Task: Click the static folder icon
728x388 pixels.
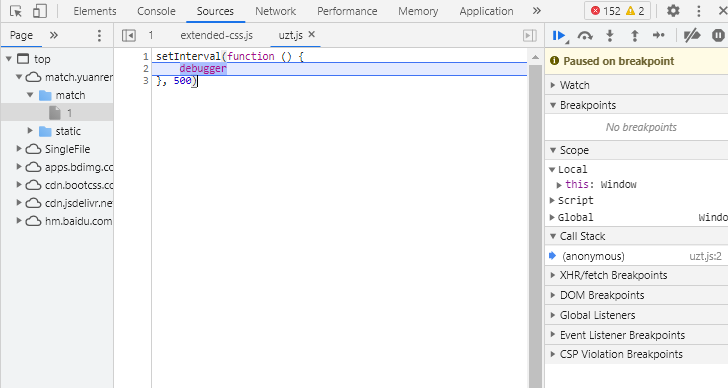Action: 45,131
